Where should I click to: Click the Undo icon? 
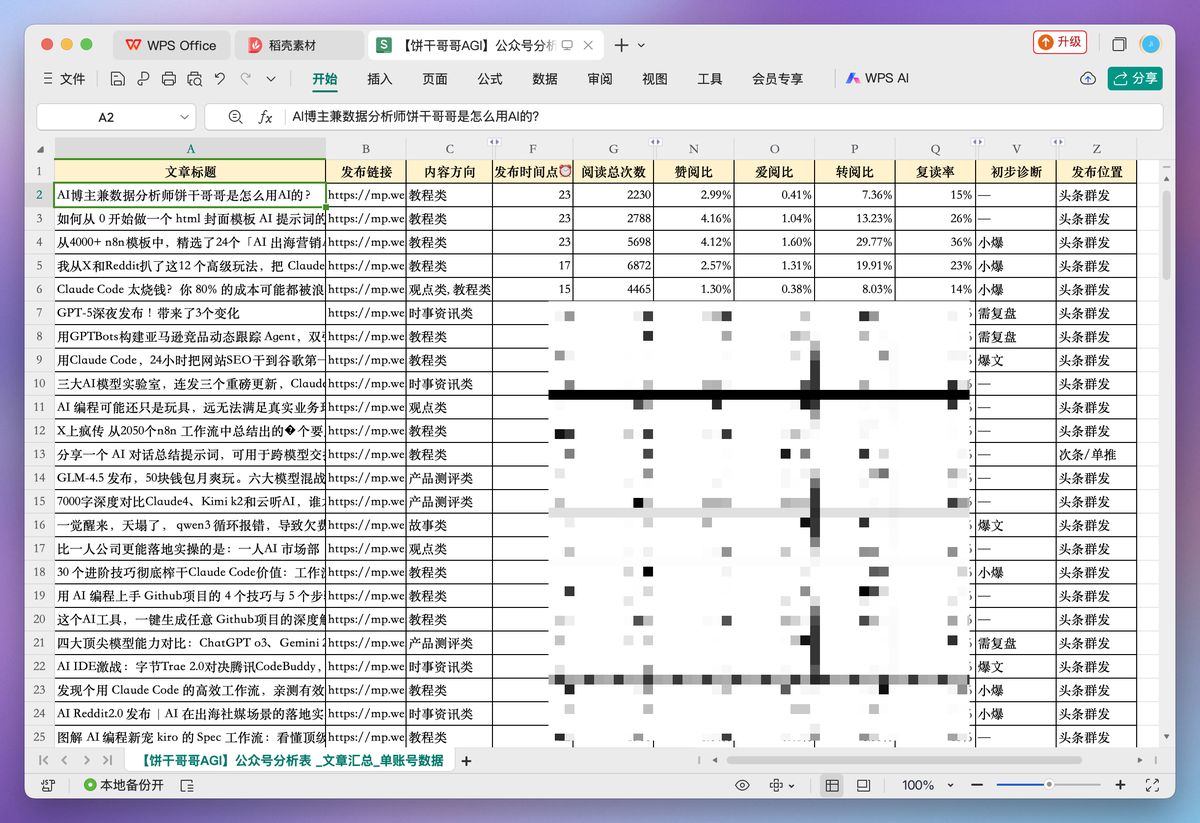click(x=219, y=79)
